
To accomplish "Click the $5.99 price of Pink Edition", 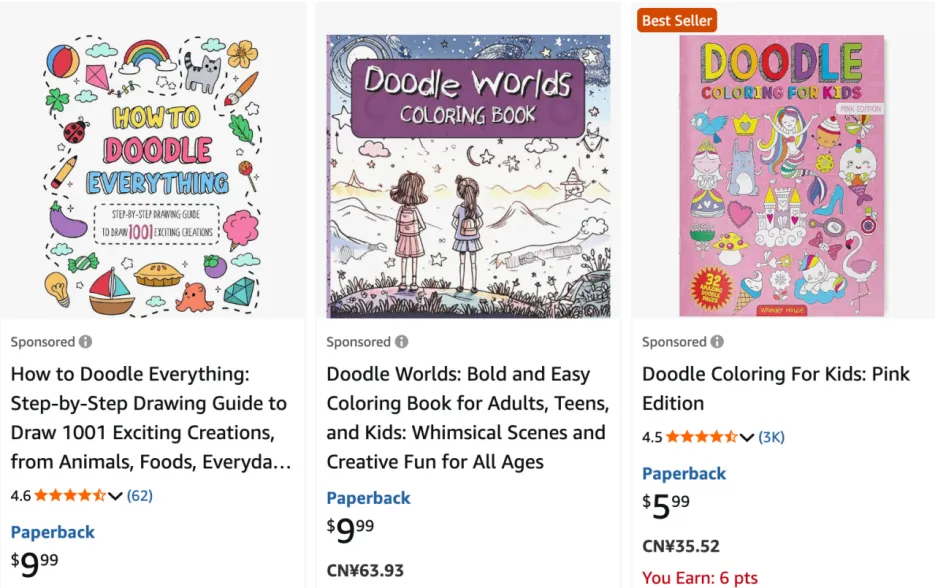I will pyautogui.click(x=666, y=507).
